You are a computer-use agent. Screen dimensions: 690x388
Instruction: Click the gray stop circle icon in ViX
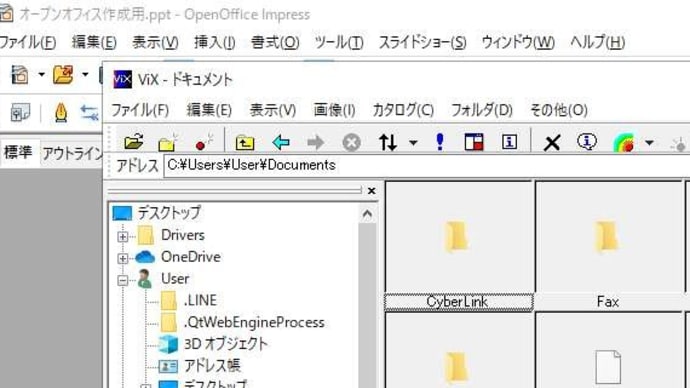point(351,143)
